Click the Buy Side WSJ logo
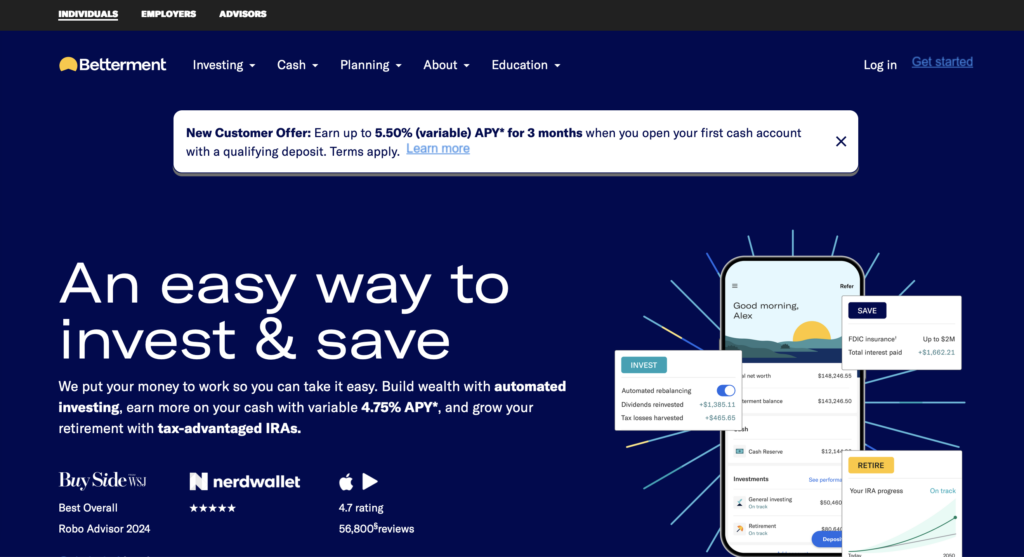 tap(103, 481)
